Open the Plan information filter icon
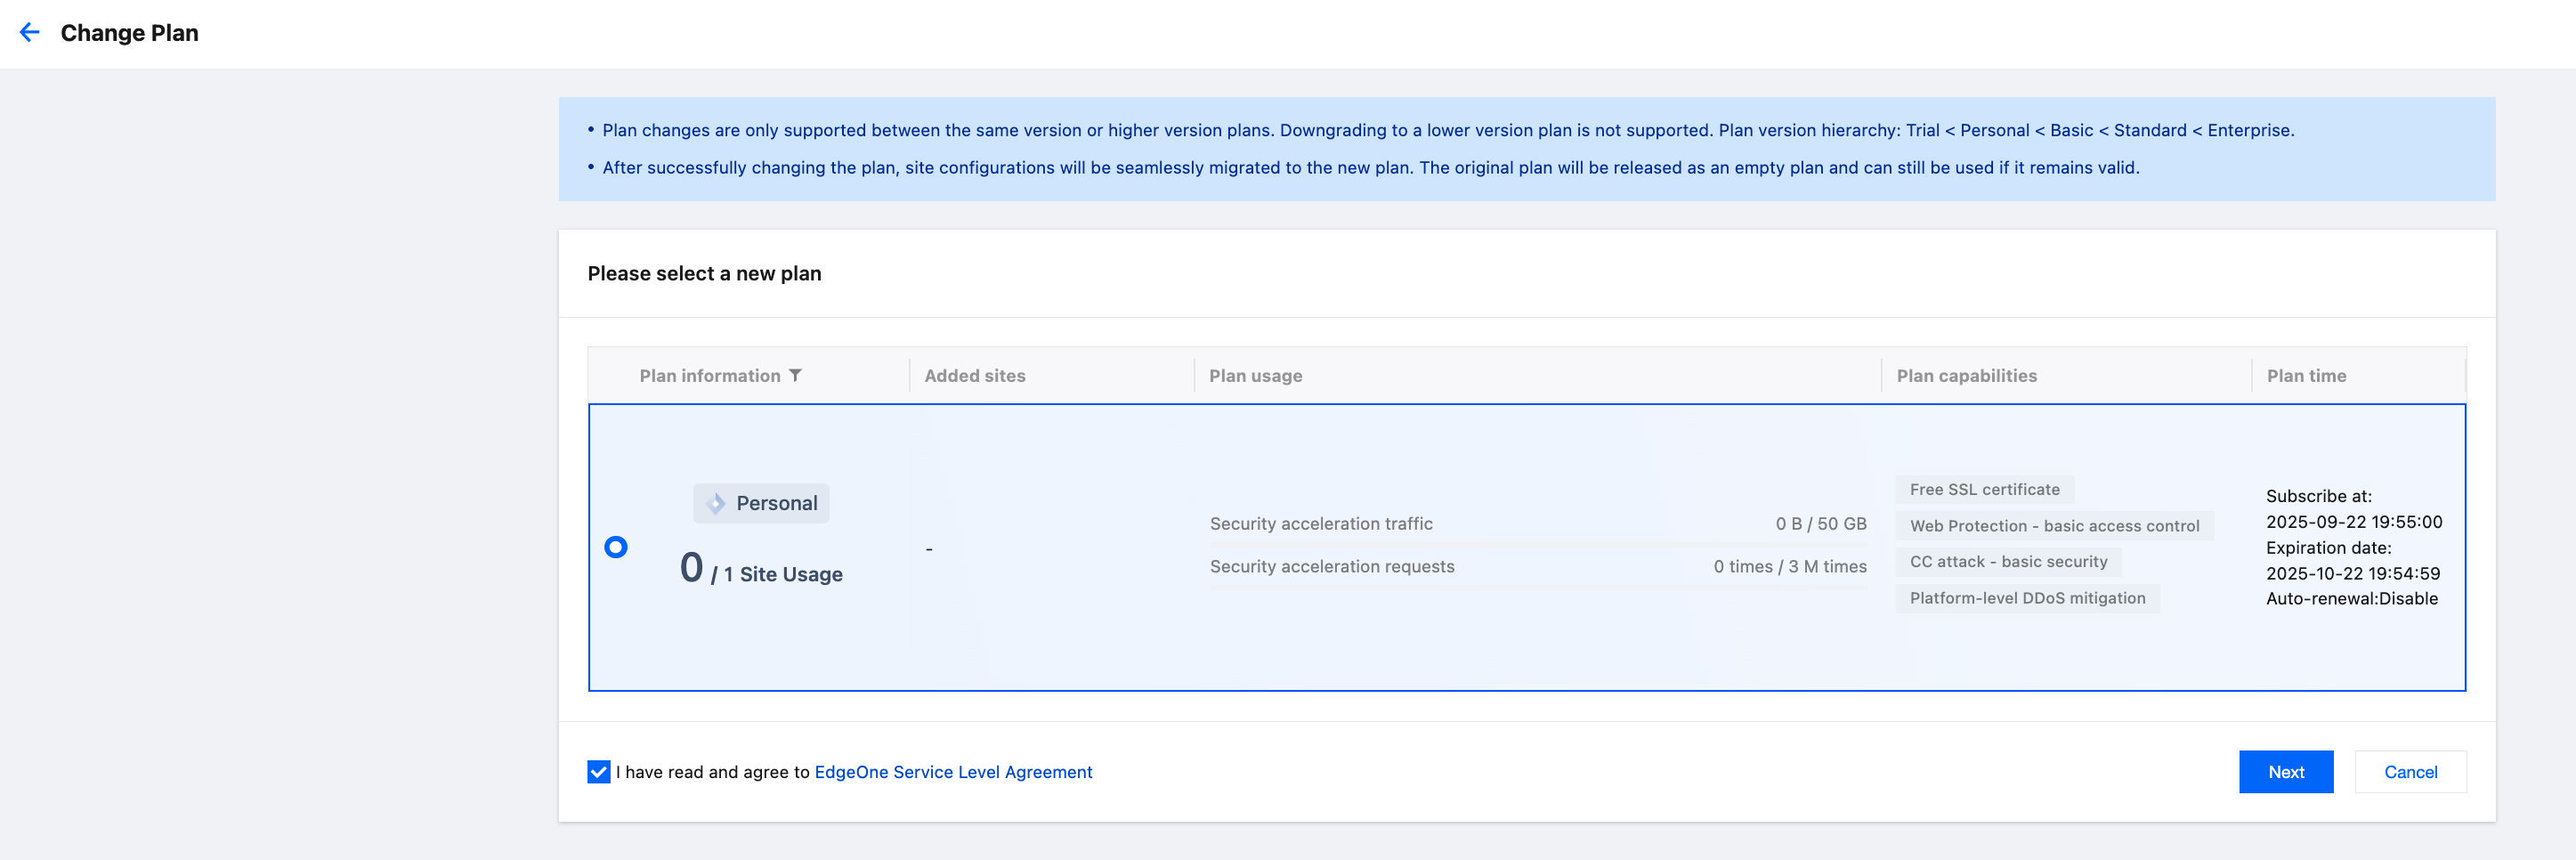 point(795,375)
